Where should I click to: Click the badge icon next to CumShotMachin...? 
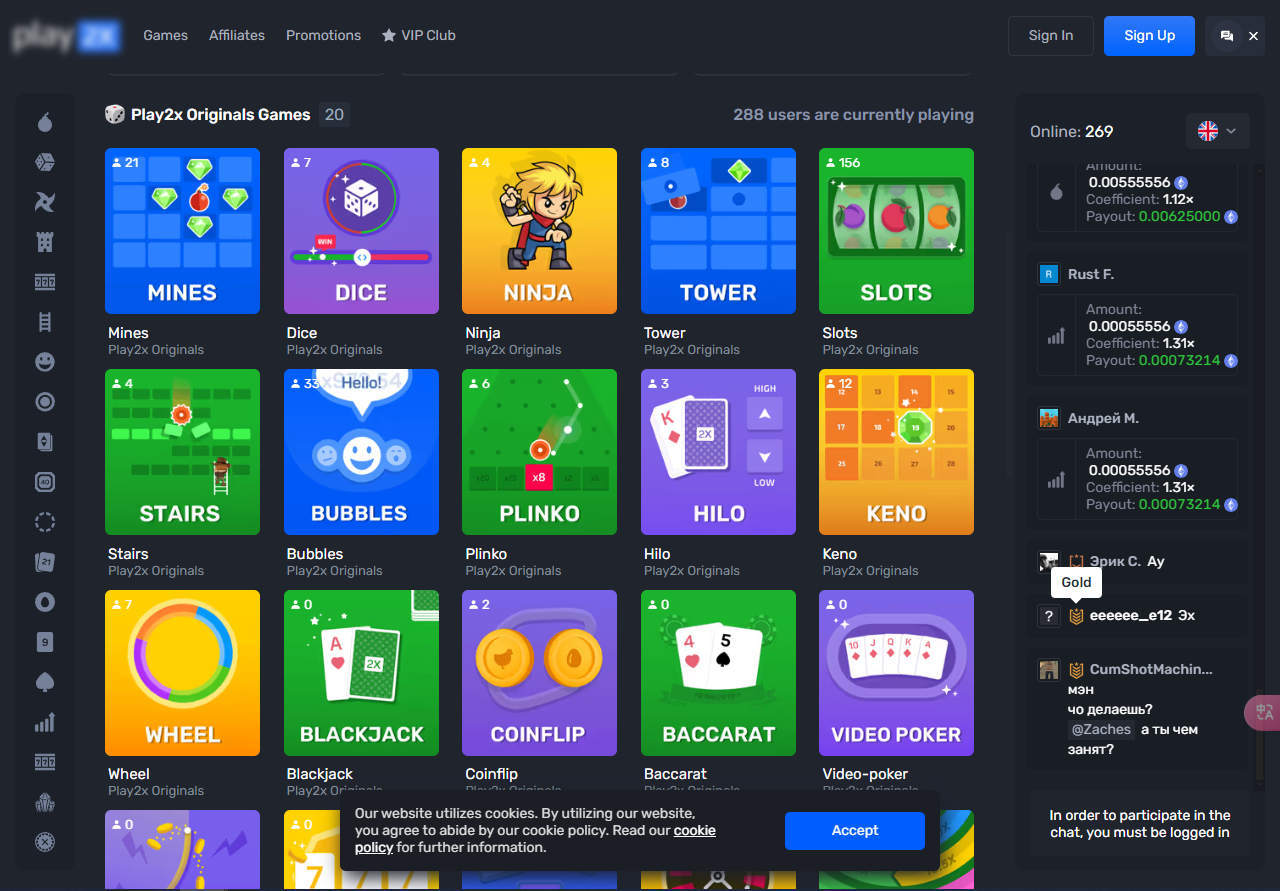(x=1076, y=670)
